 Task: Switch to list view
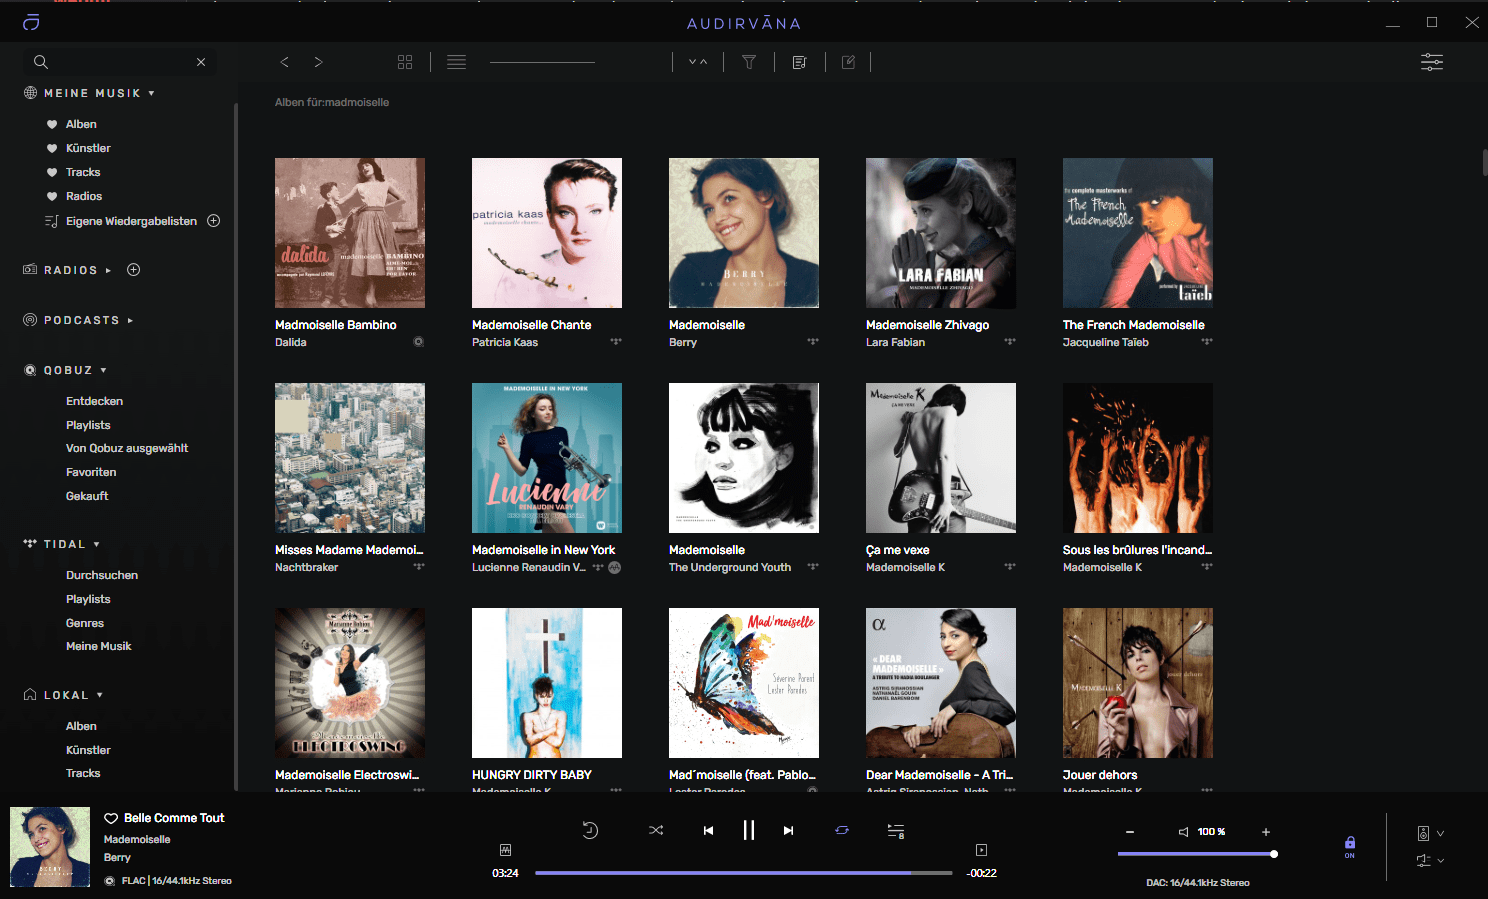(x=456, y=62)
